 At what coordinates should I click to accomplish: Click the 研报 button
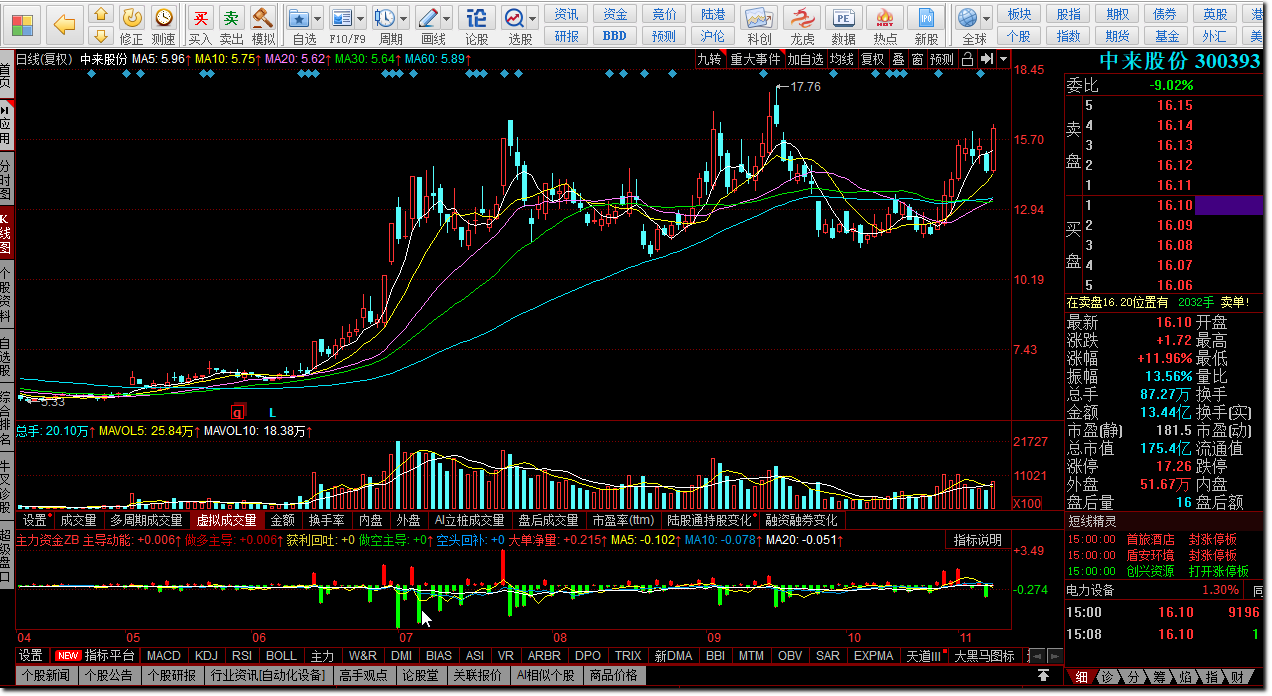pos(567,36)
